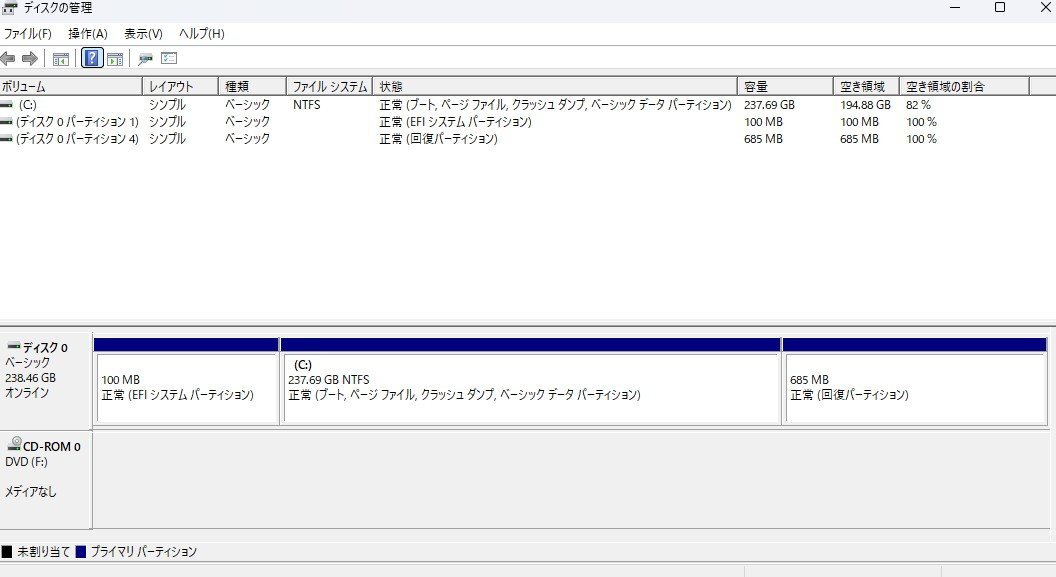Image resolution: width=1056 pixels, height=577 pixels.
Task: Toggle the console tree pane visibility
Action: (x=60, y=58)
